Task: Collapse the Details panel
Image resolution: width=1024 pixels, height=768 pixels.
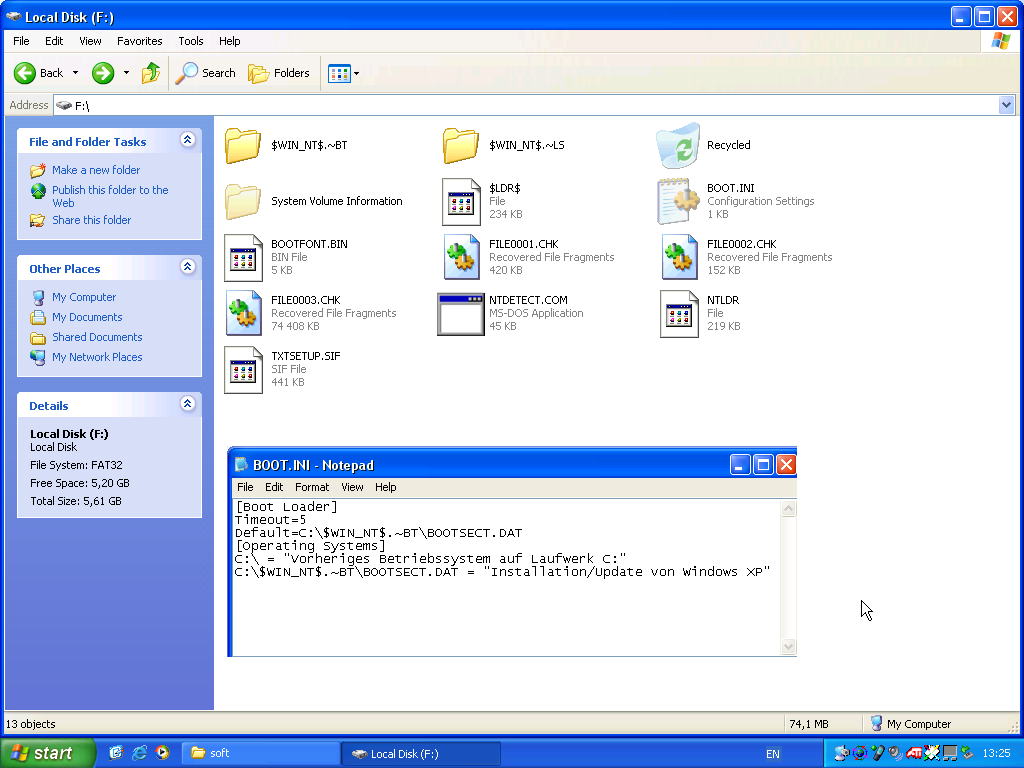Action: click(187, 404)
